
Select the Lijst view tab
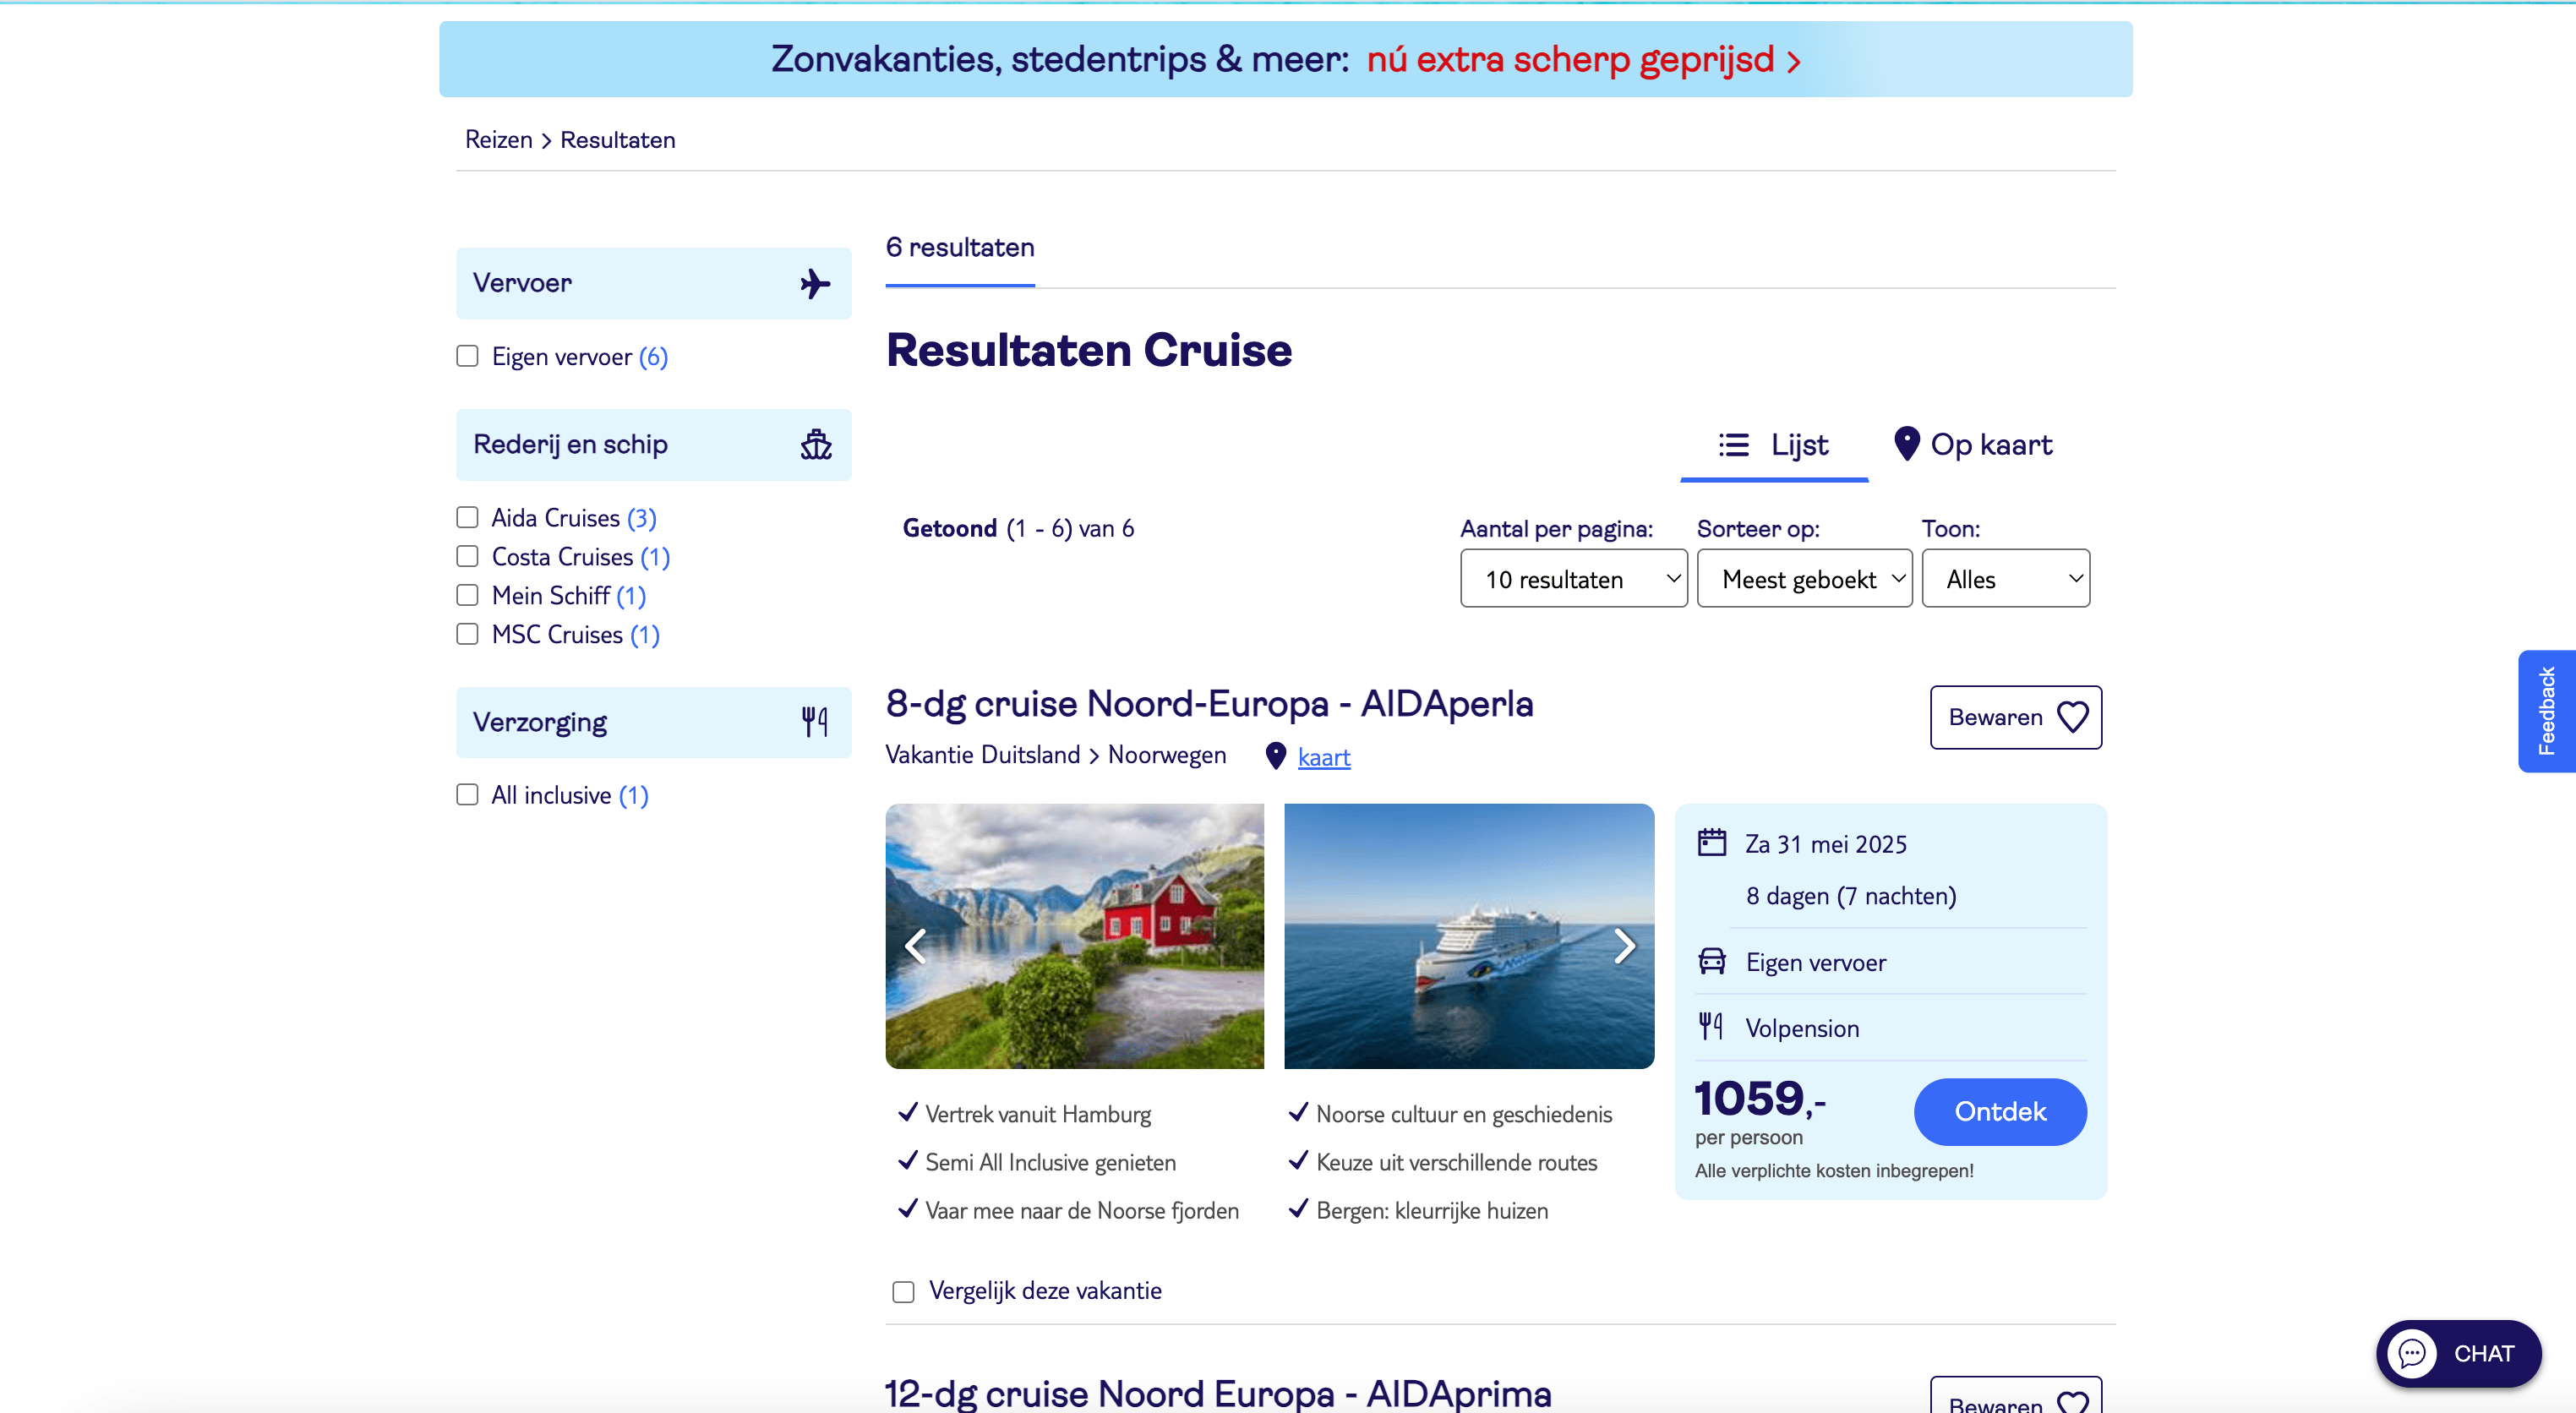pos(1774,445)
